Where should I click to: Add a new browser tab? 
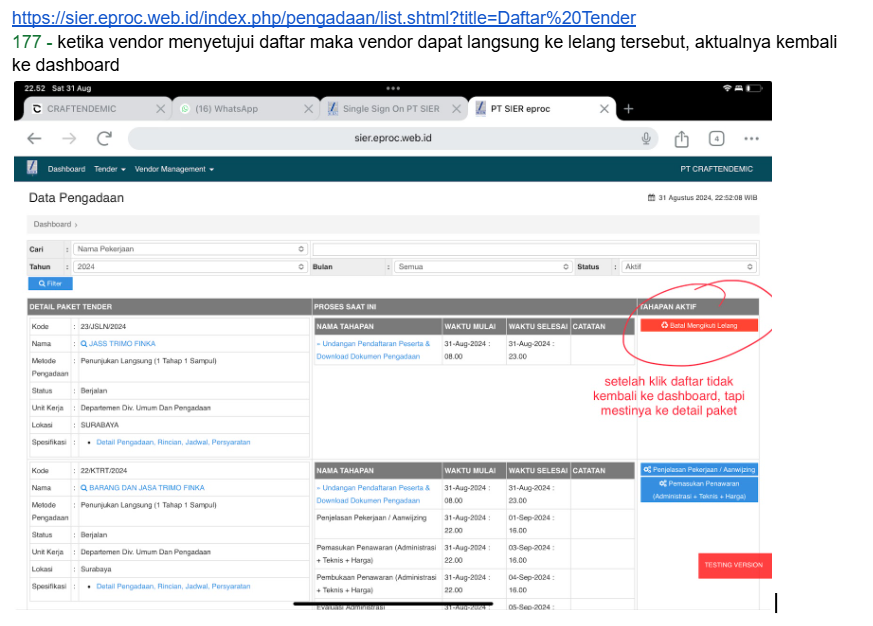pyautogui.click(x=628, y=109)
